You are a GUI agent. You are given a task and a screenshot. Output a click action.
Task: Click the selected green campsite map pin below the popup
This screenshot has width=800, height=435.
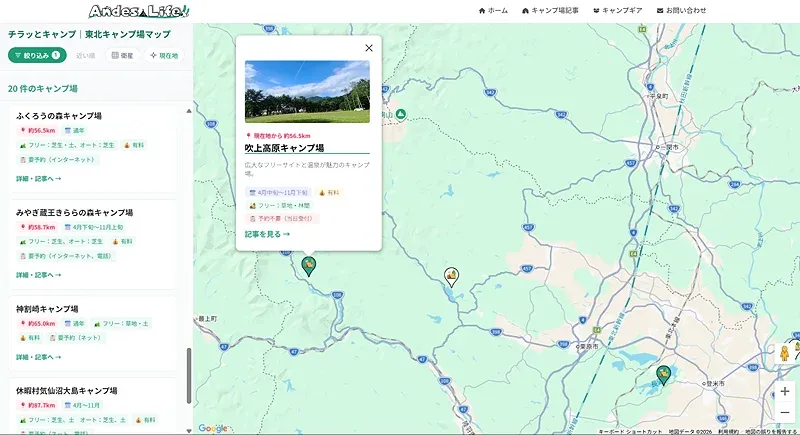click(x=309, y=265)
